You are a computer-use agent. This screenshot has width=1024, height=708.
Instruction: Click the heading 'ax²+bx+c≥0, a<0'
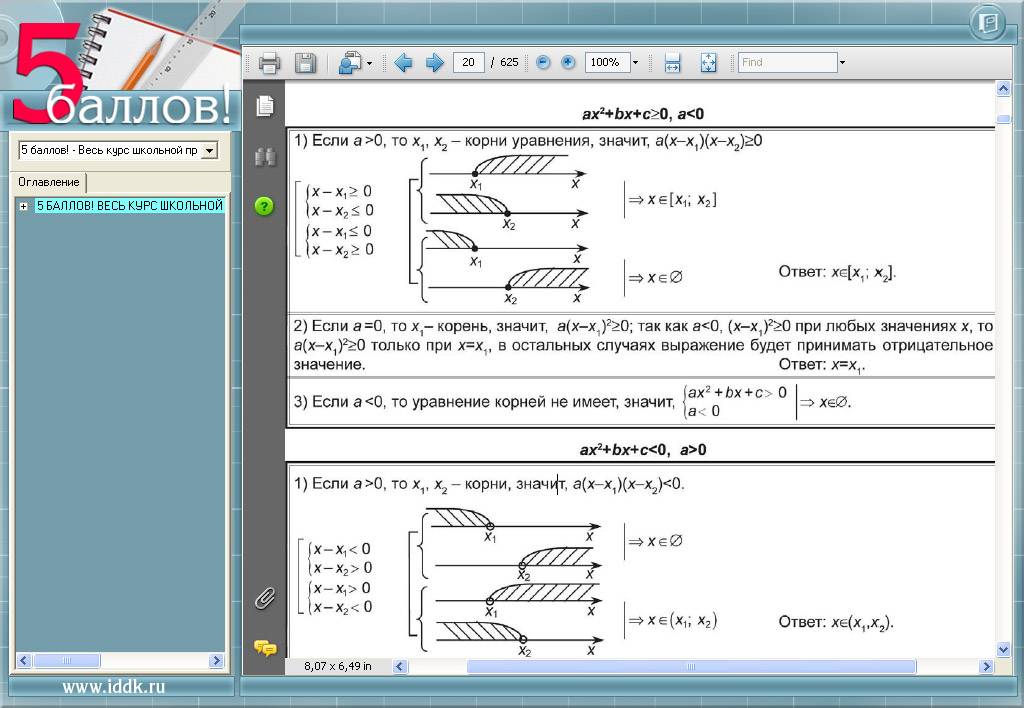(643, 114)
